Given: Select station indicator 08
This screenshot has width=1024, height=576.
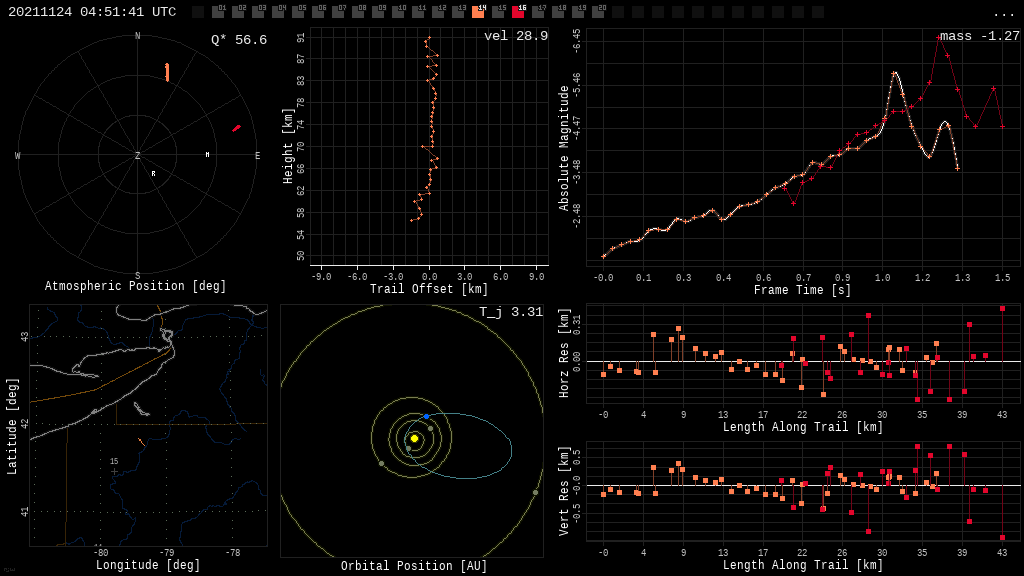Looking at the screenshot, I should [358, 11].
